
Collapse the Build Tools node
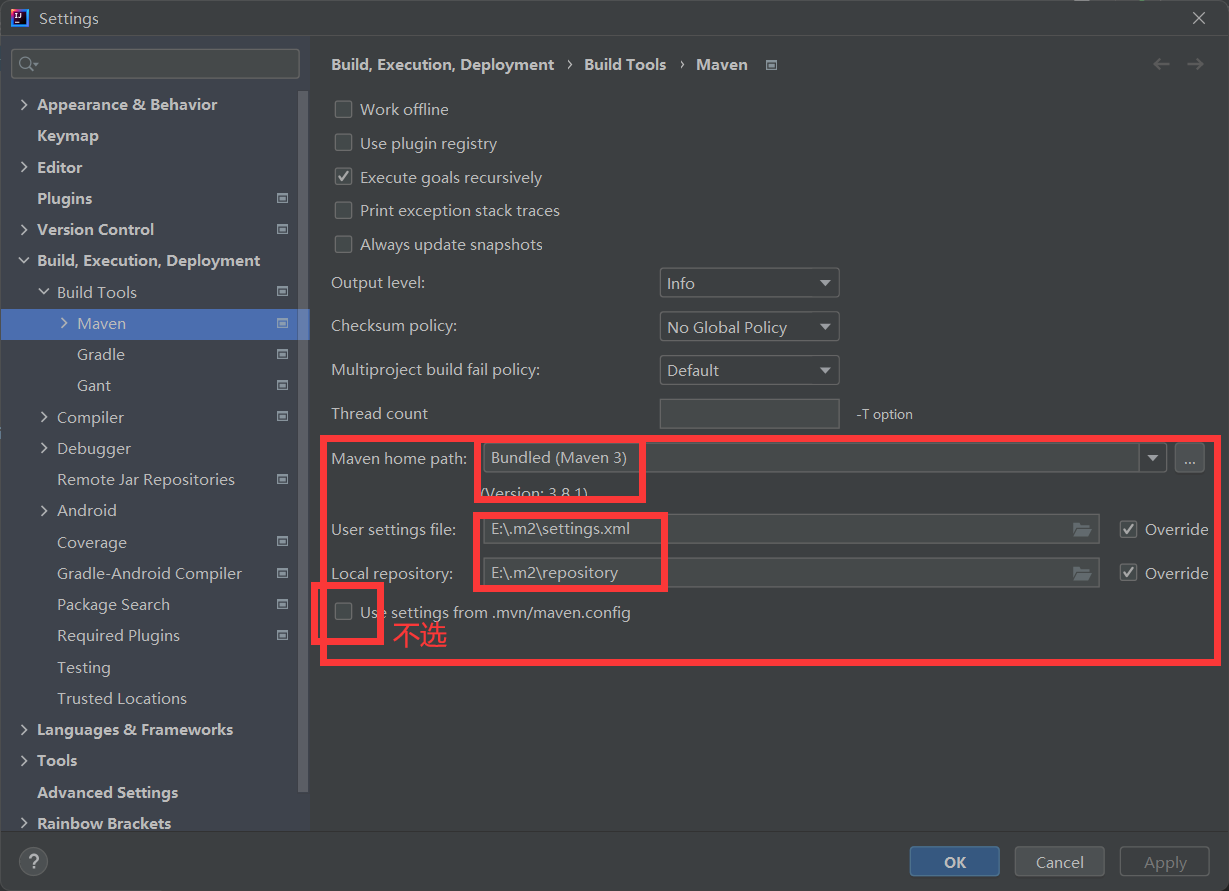(x=44, y=292)
